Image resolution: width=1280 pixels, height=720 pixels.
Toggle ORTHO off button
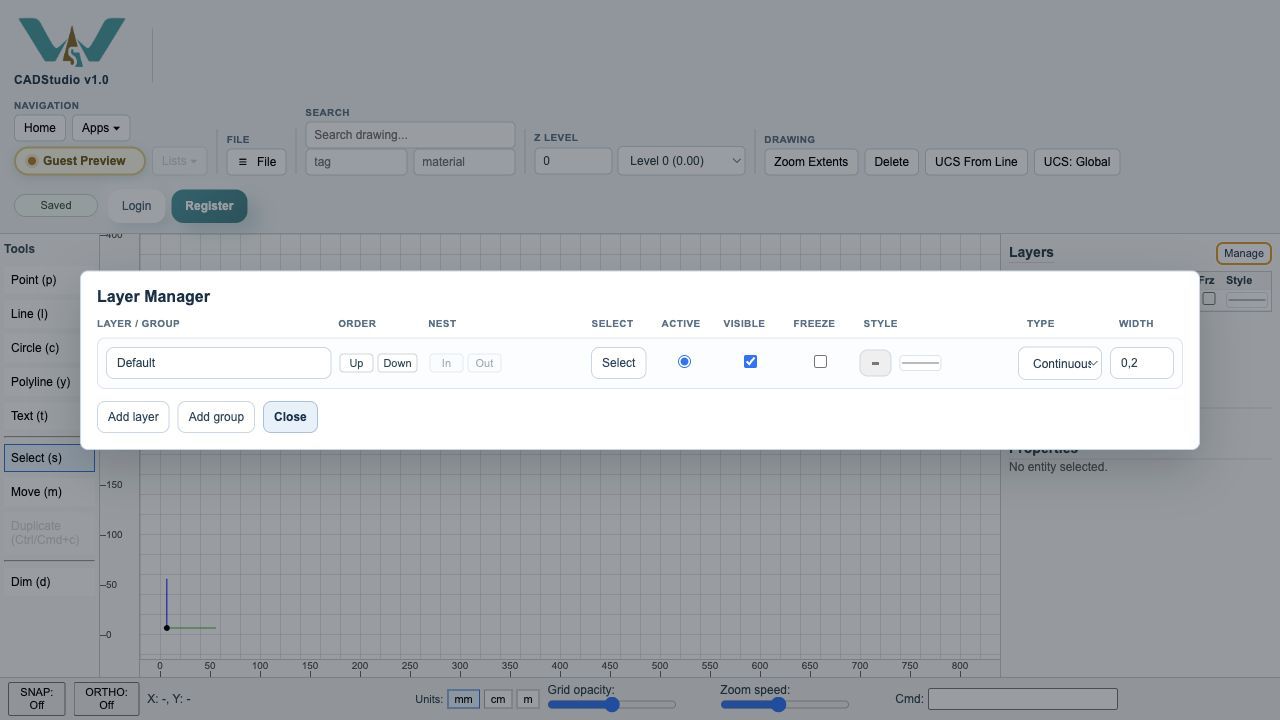point(107,698)
